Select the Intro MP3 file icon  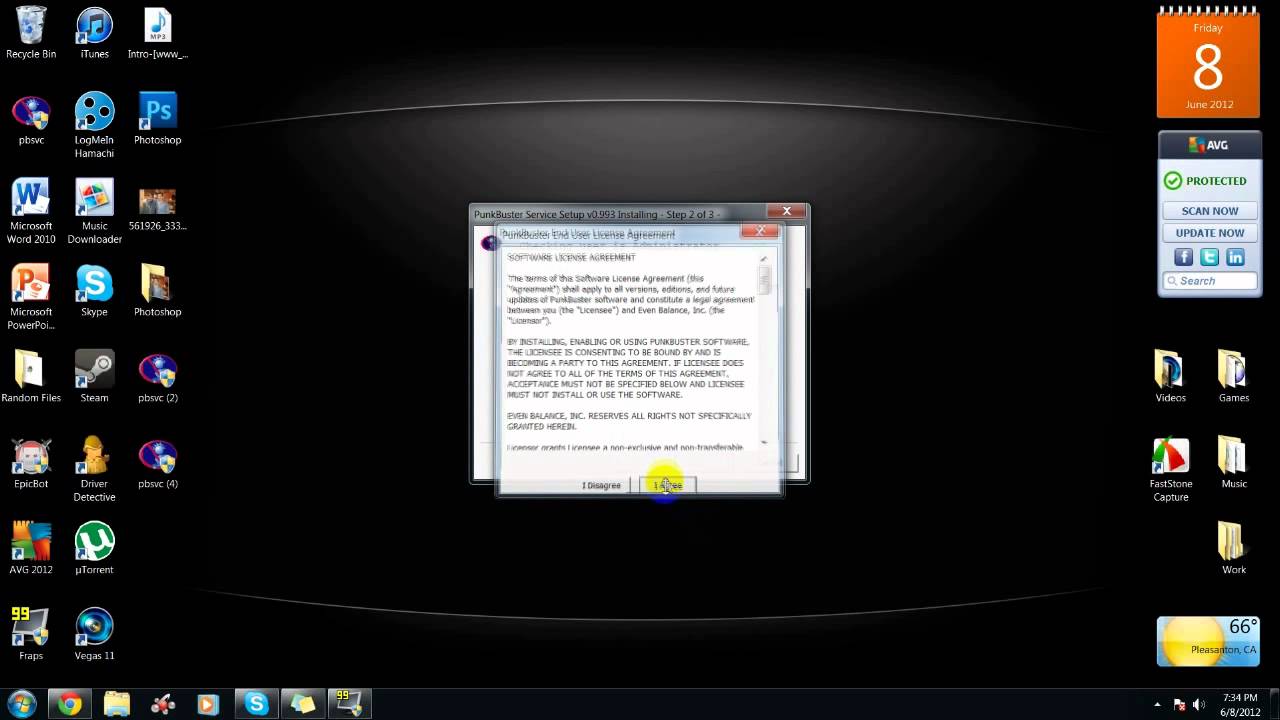click(157, 33)
